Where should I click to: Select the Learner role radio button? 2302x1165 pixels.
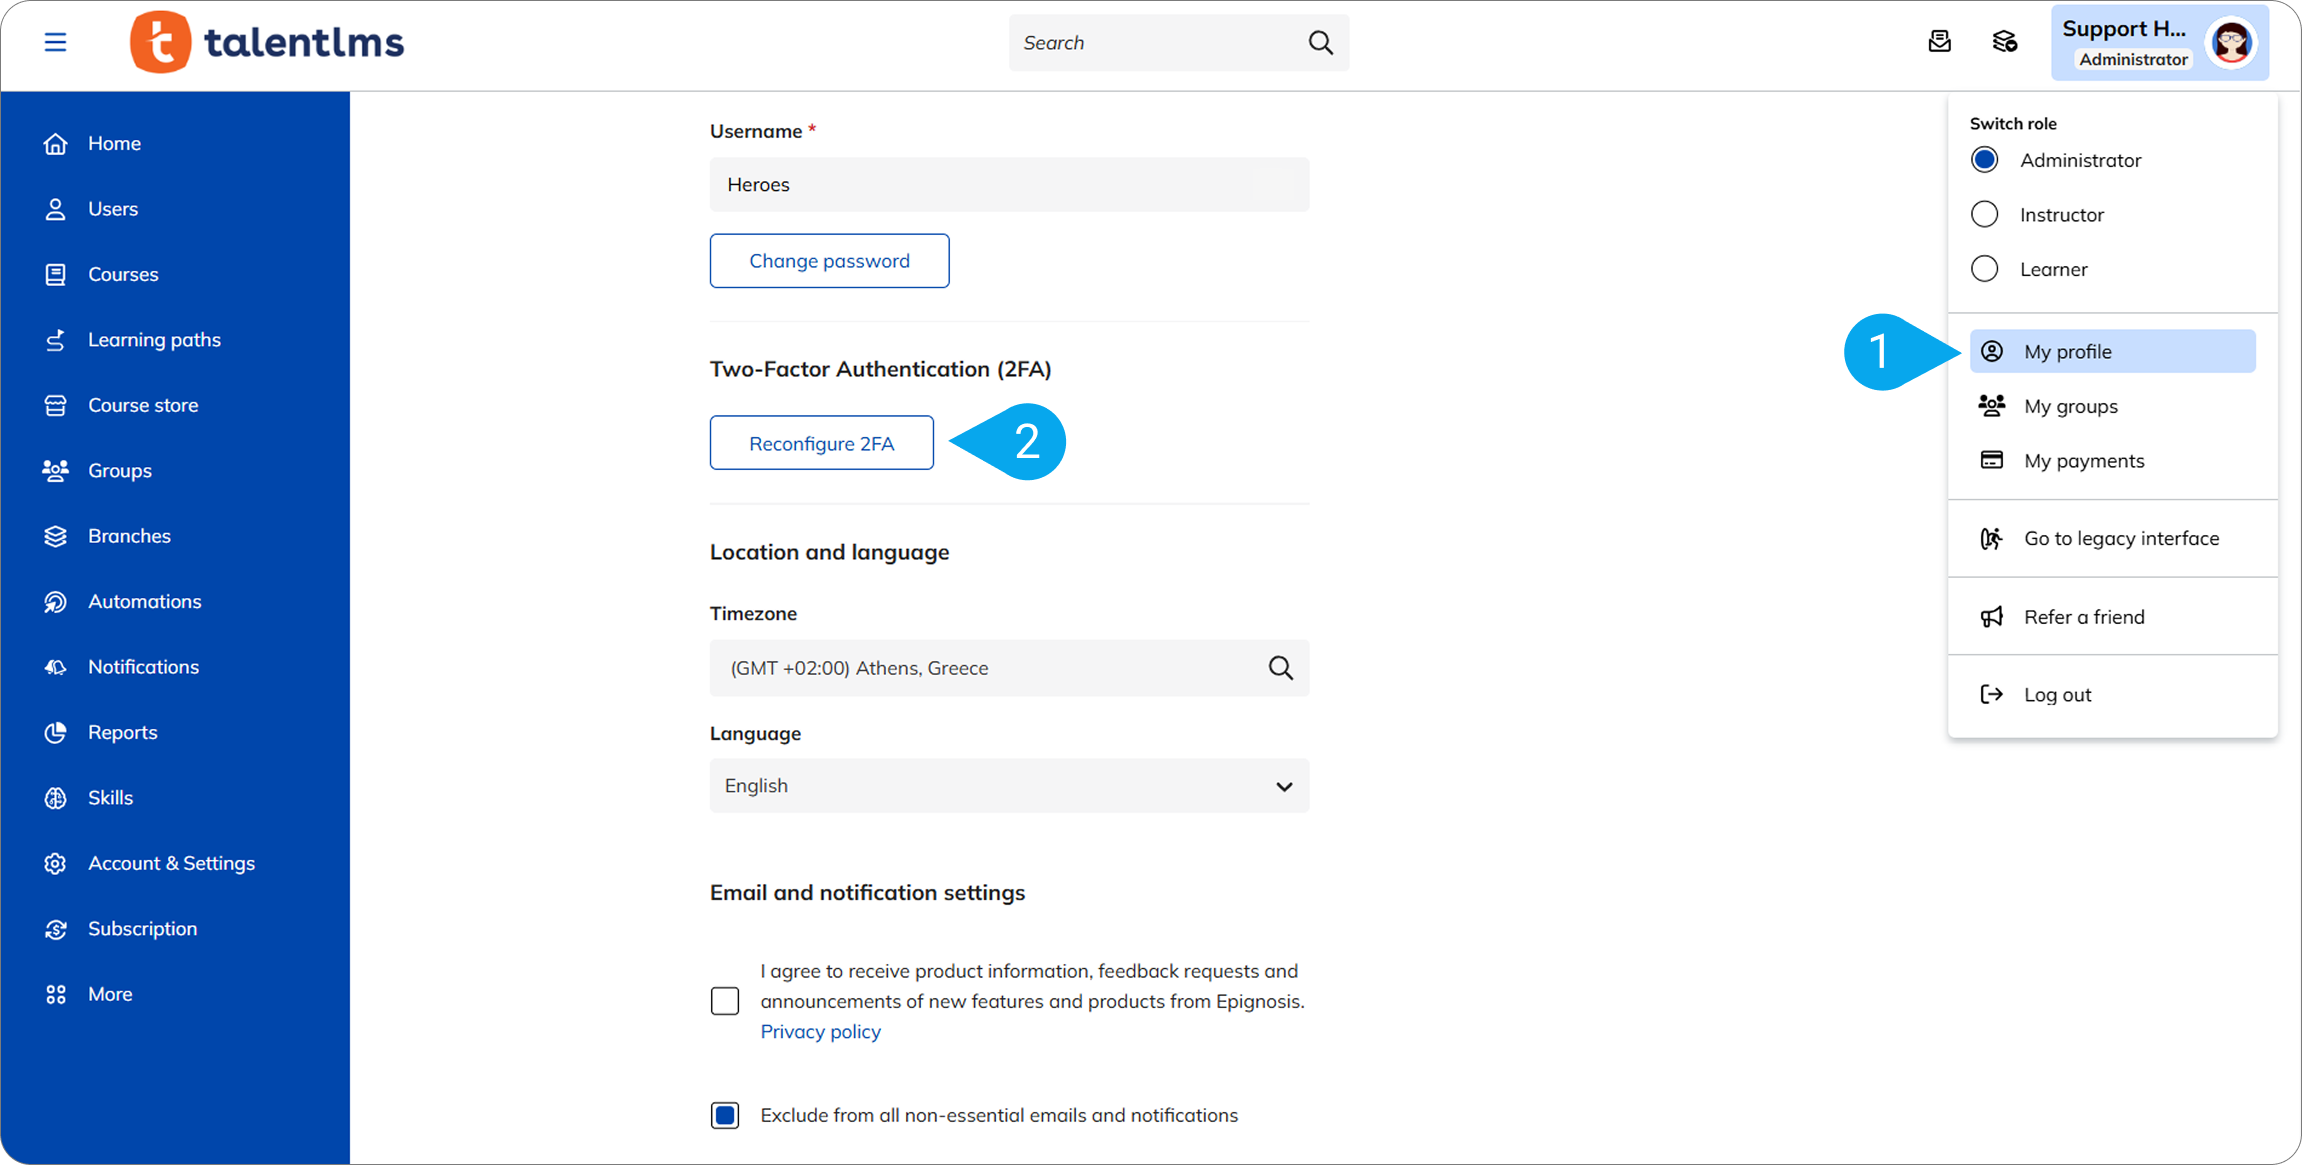click(x=1984, y=269)
